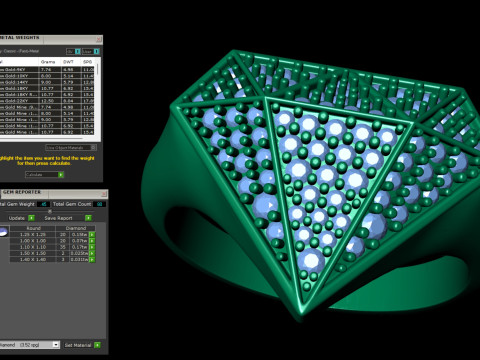The width and height of the screenshot is (480, 360).
Task: Click the Total Gem Weight value field
Action: coord(43,204)
